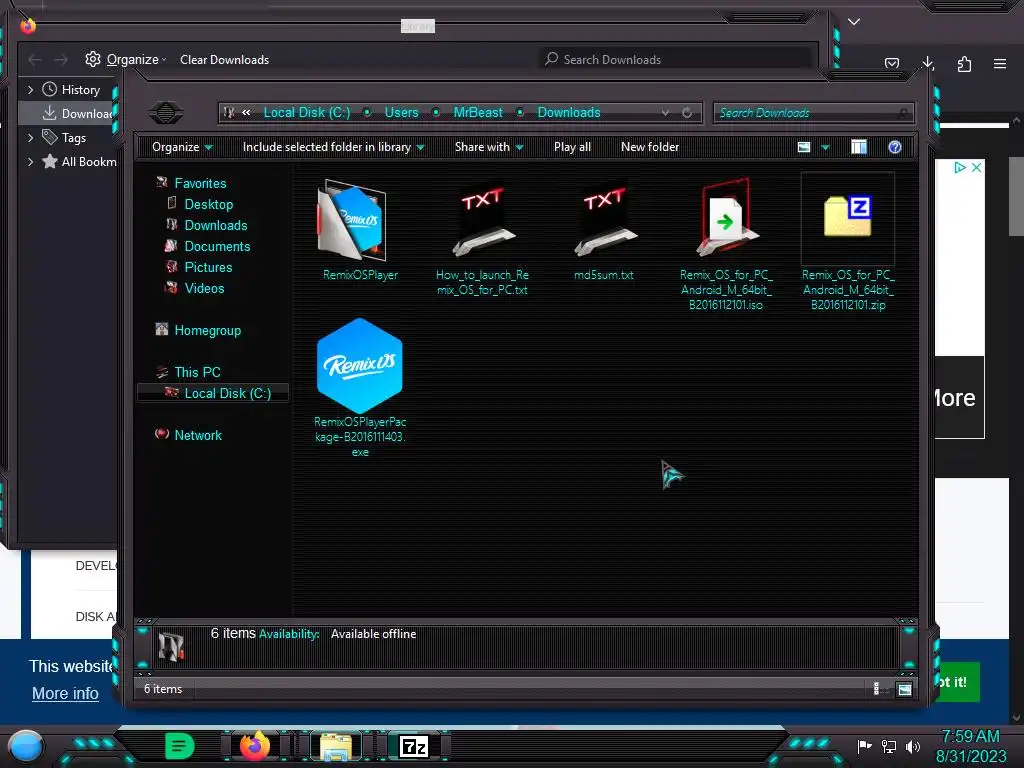The width and height of the screenshot is (1024, 768).
Task: Open Firefox downloads toolbar icon
Action: coord(928,63)
